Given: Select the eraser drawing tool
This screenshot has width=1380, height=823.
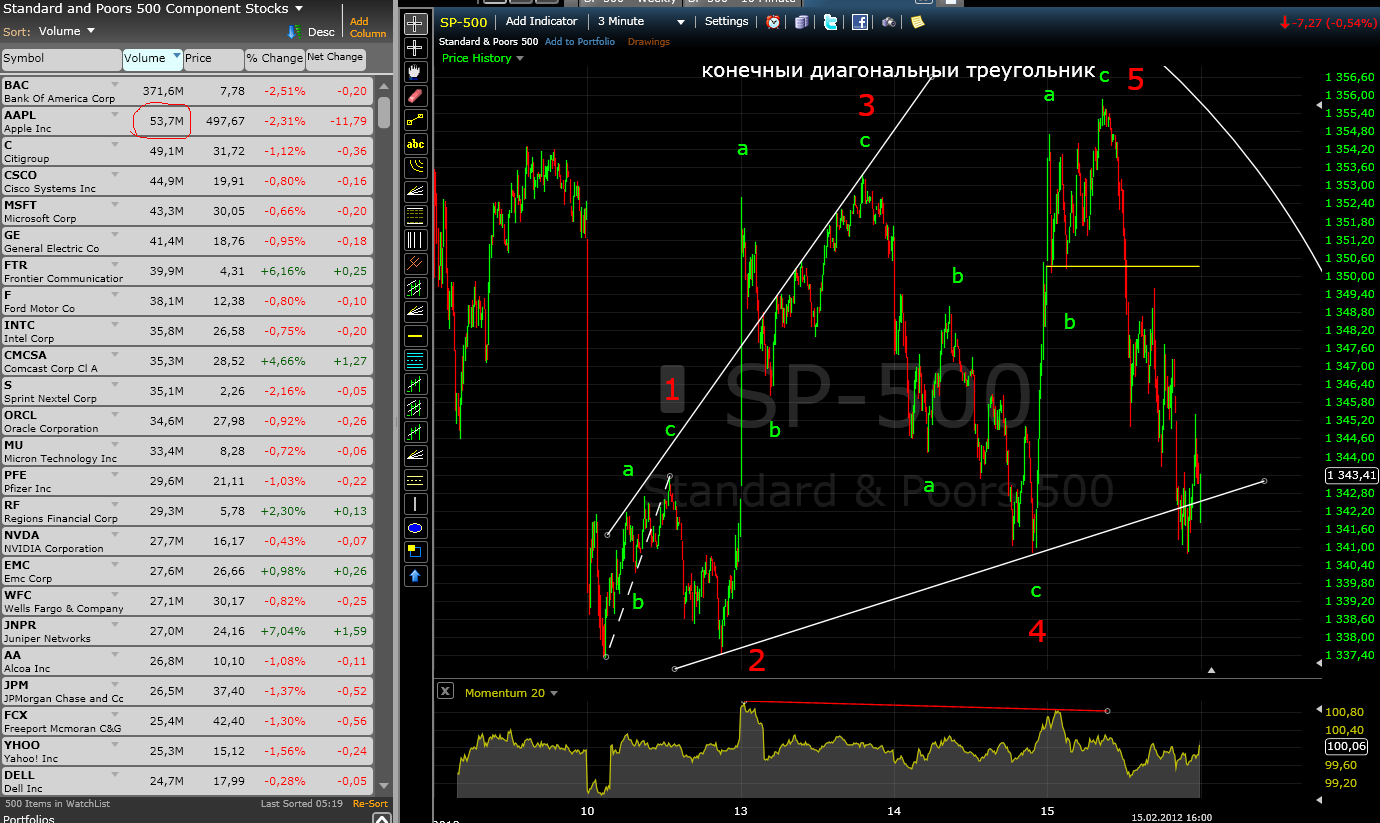Looking at the screenshot, I should (x=416, y=95).
